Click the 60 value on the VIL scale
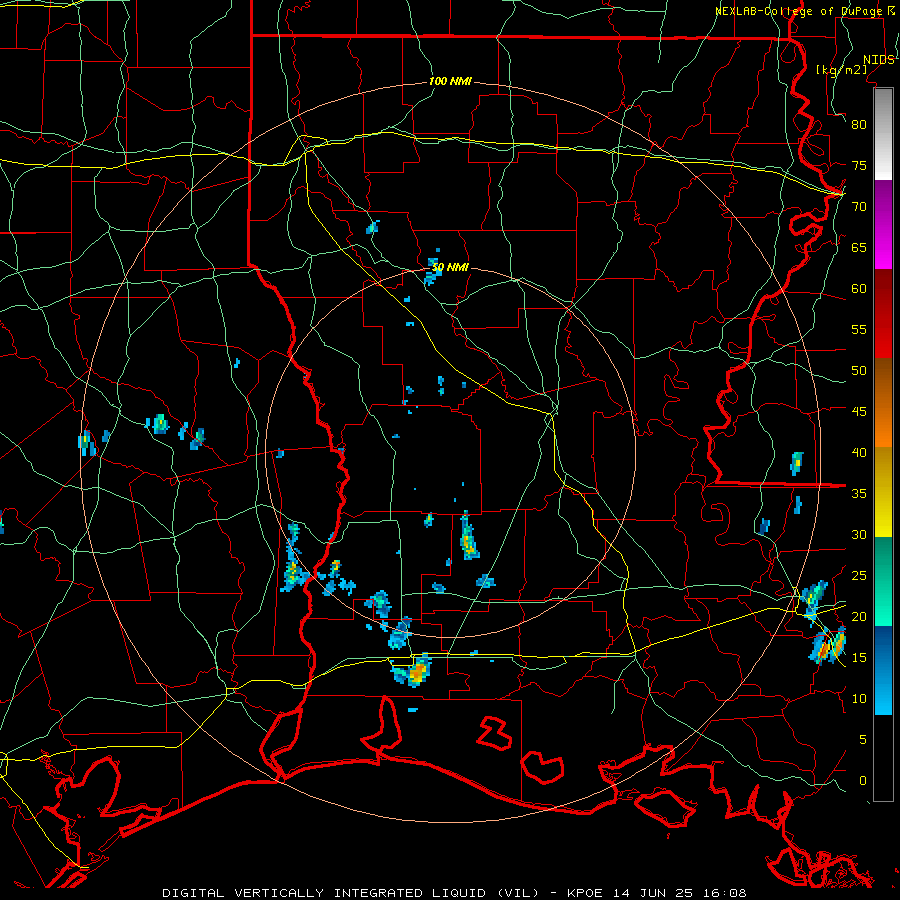 859,289
